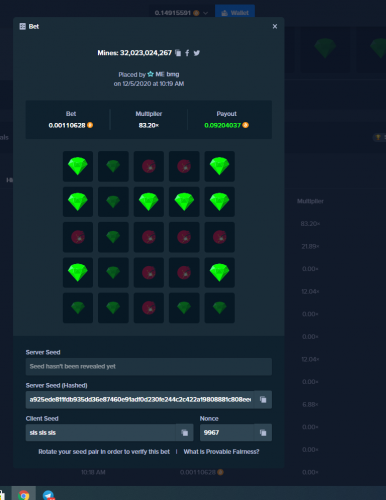Click the Nonce field
Image resolution: width=386 pixels, height=500 pixels.
click(227, 433)
